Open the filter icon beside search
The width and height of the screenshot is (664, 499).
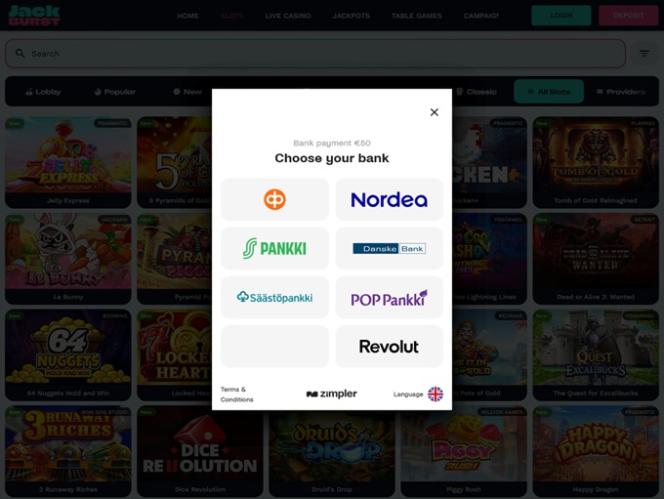(x=644, y=54)
